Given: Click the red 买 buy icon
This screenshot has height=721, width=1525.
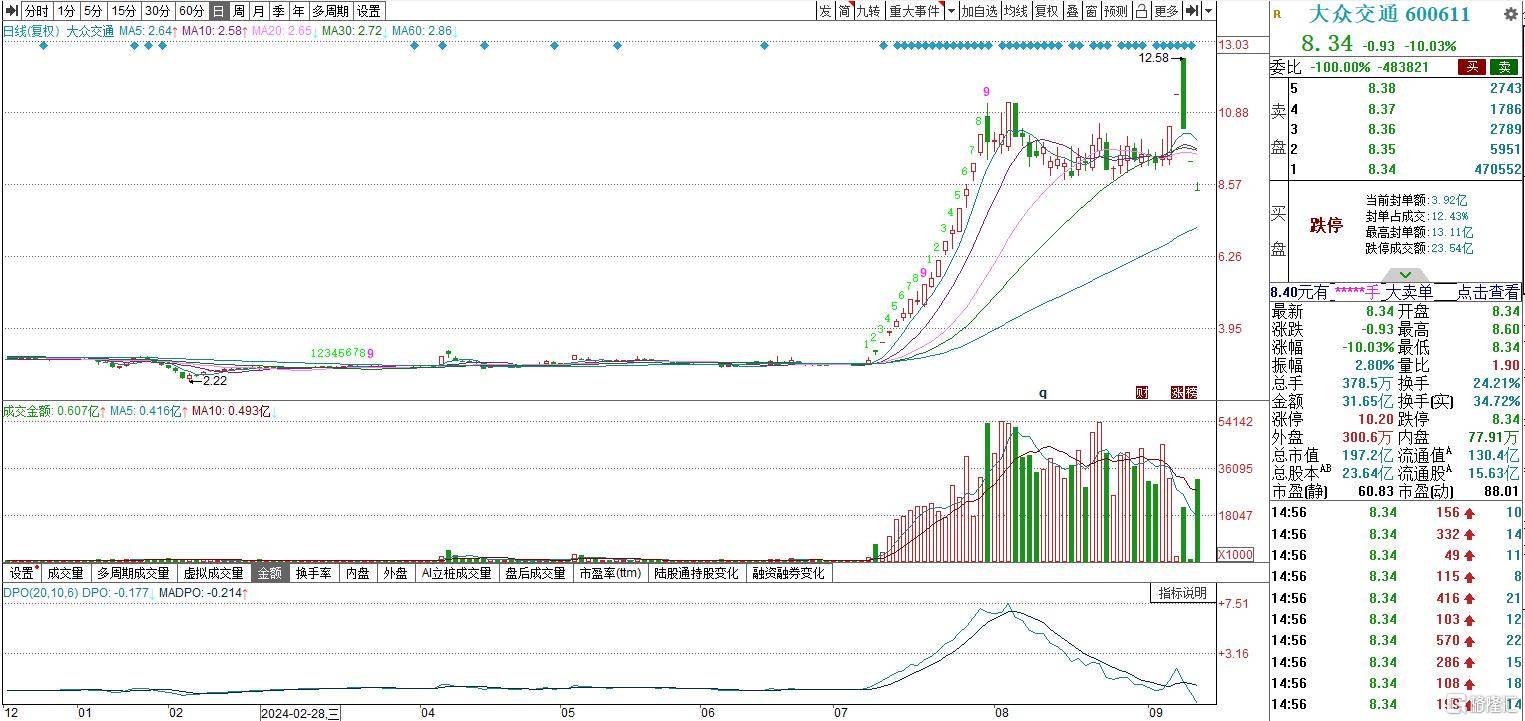Looking at the screenshot, I should coord(1472,67).
